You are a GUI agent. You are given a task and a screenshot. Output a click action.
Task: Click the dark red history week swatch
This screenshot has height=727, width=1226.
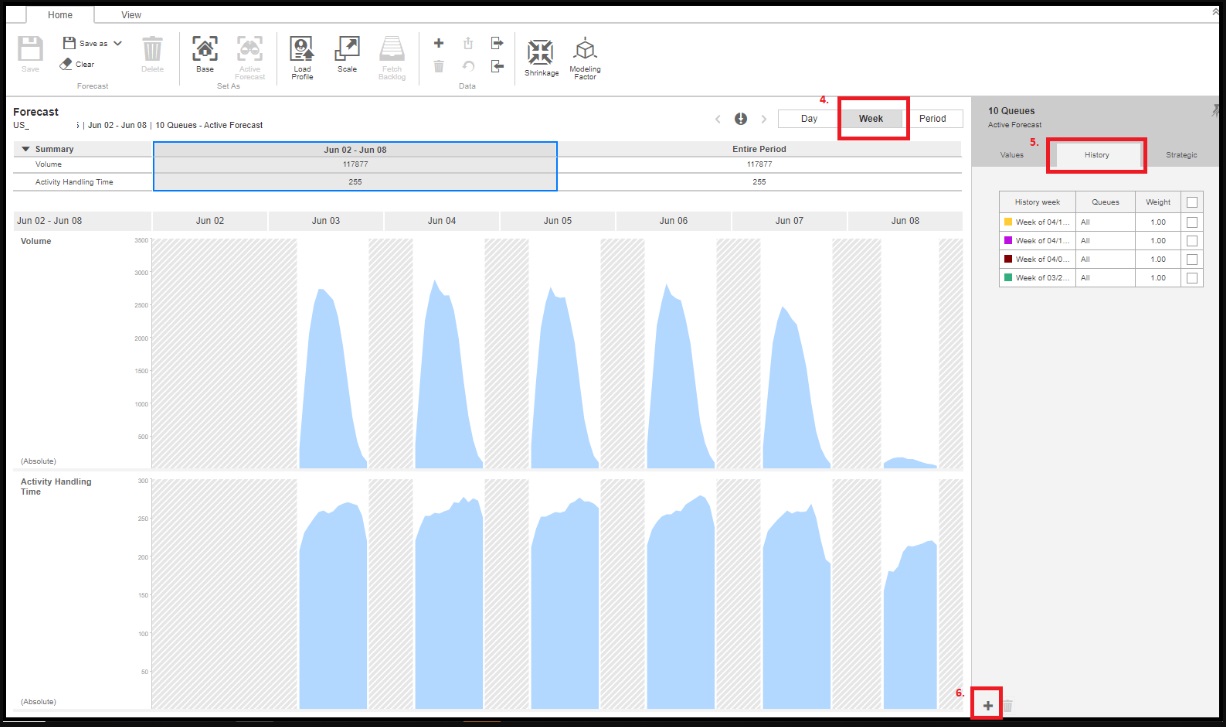[x=1008, y=259]
